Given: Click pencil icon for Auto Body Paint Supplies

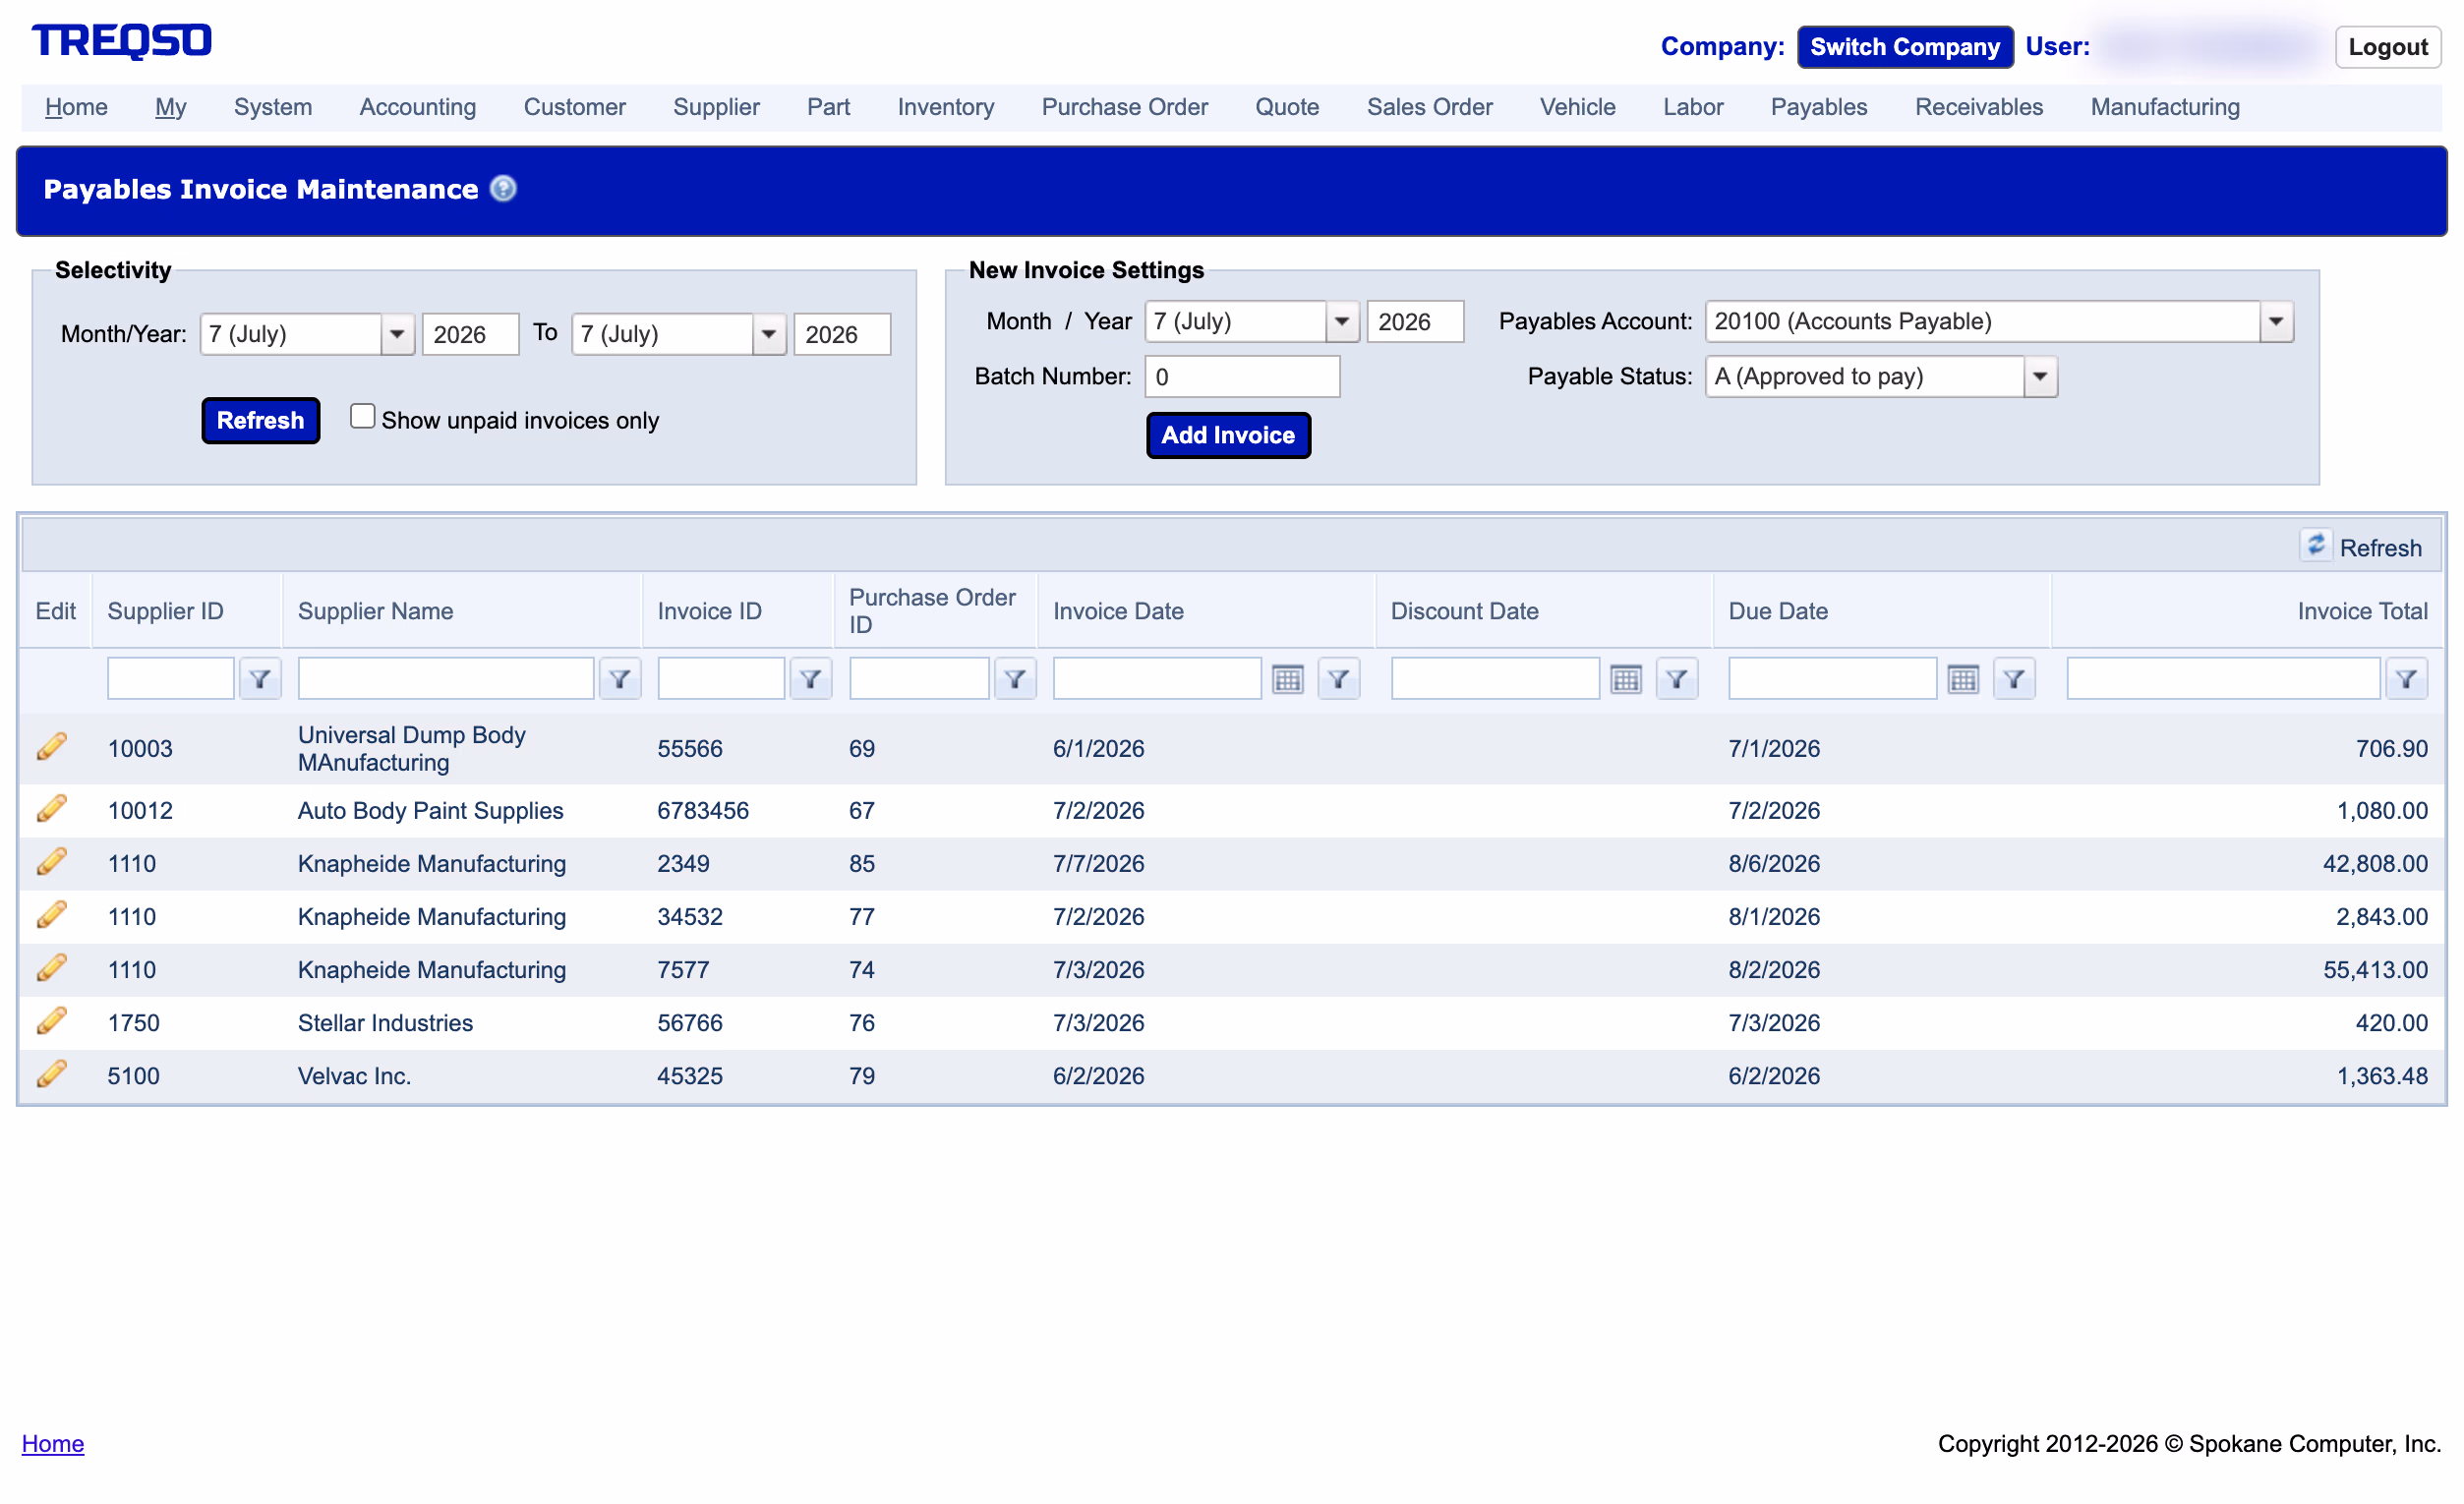Looking at the screenshot, I should coord(52,808).
